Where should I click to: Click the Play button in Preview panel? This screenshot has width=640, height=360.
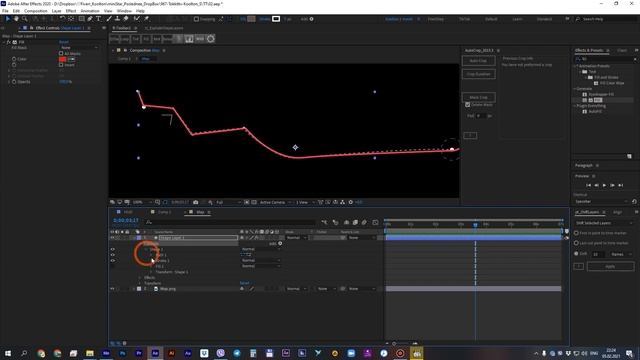pyautogui.click(x=604, y=185)
